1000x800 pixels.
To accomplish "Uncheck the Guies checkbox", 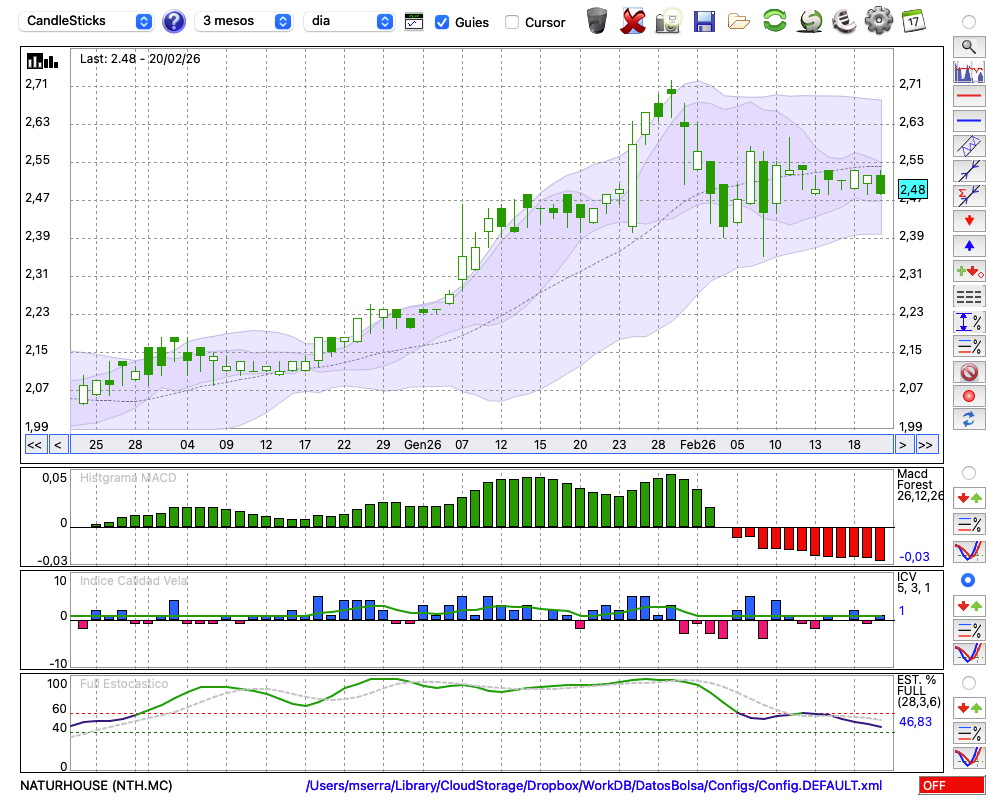I will 442,22.
